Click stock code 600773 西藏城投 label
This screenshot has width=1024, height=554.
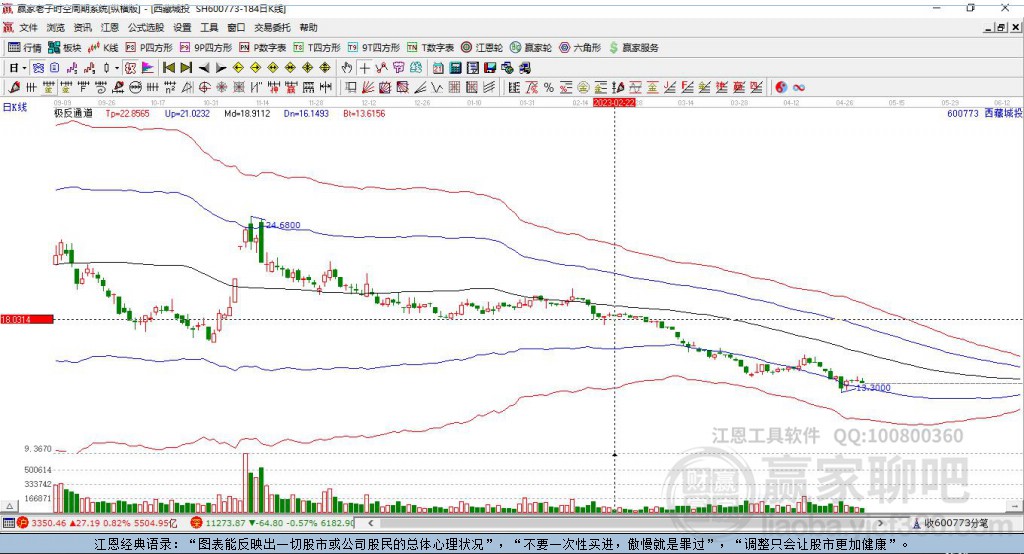[x=984, y=114]
